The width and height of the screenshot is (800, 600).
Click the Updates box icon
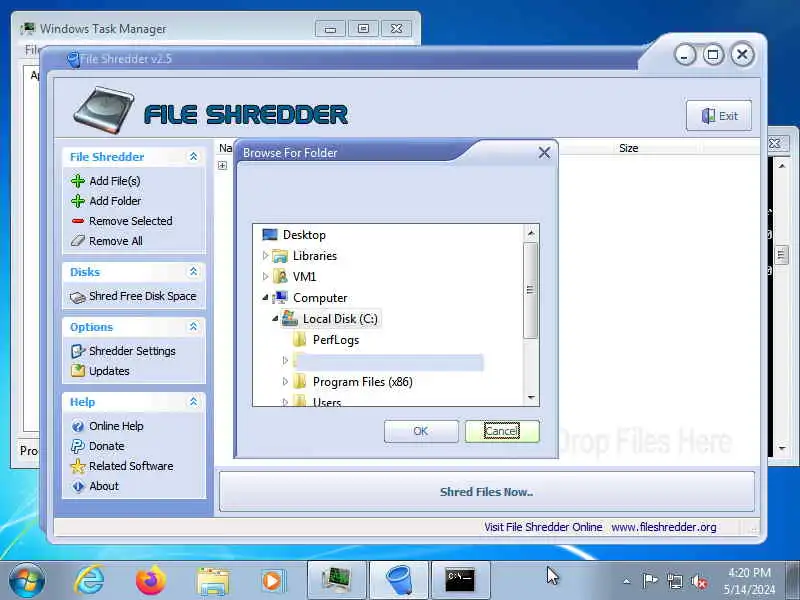point(78,371)
